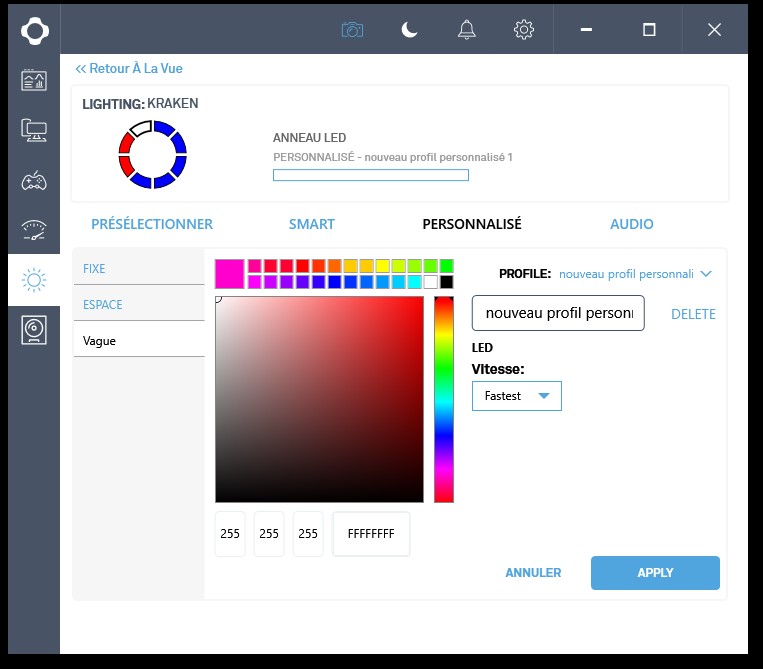763x669 pixels.
Task: Switch to the PRÉSÉLECTIONNER tab
Action: point(152,224)
